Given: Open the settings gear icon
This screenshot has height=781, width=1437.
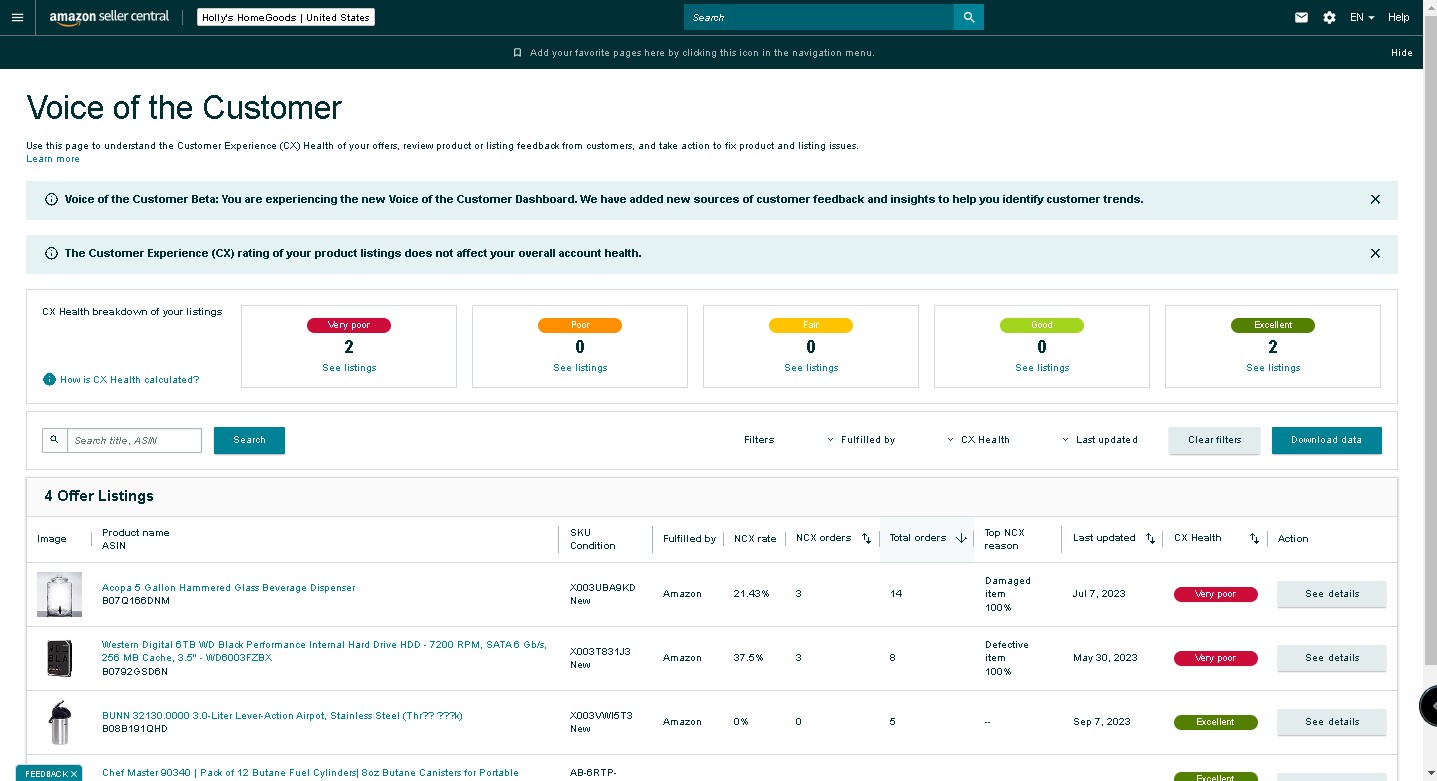Looking at the screenshot, I should (x=1329, y=17).
